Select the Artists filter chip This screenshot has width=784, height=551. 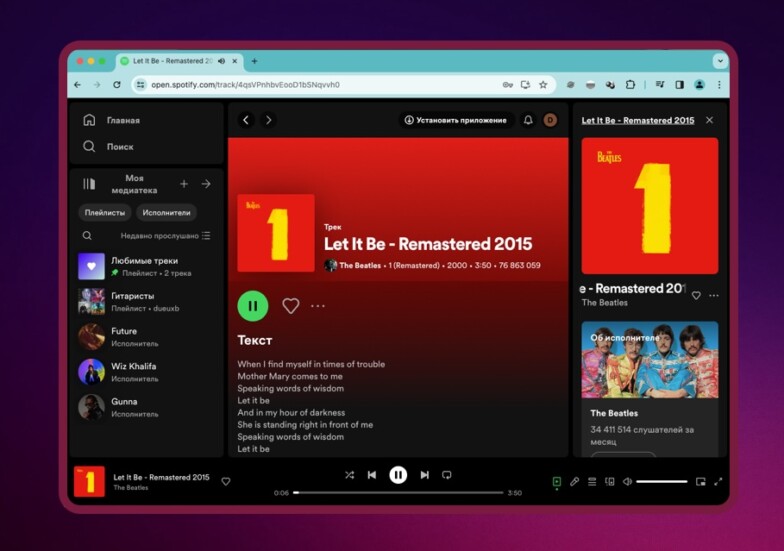point(166,212)
